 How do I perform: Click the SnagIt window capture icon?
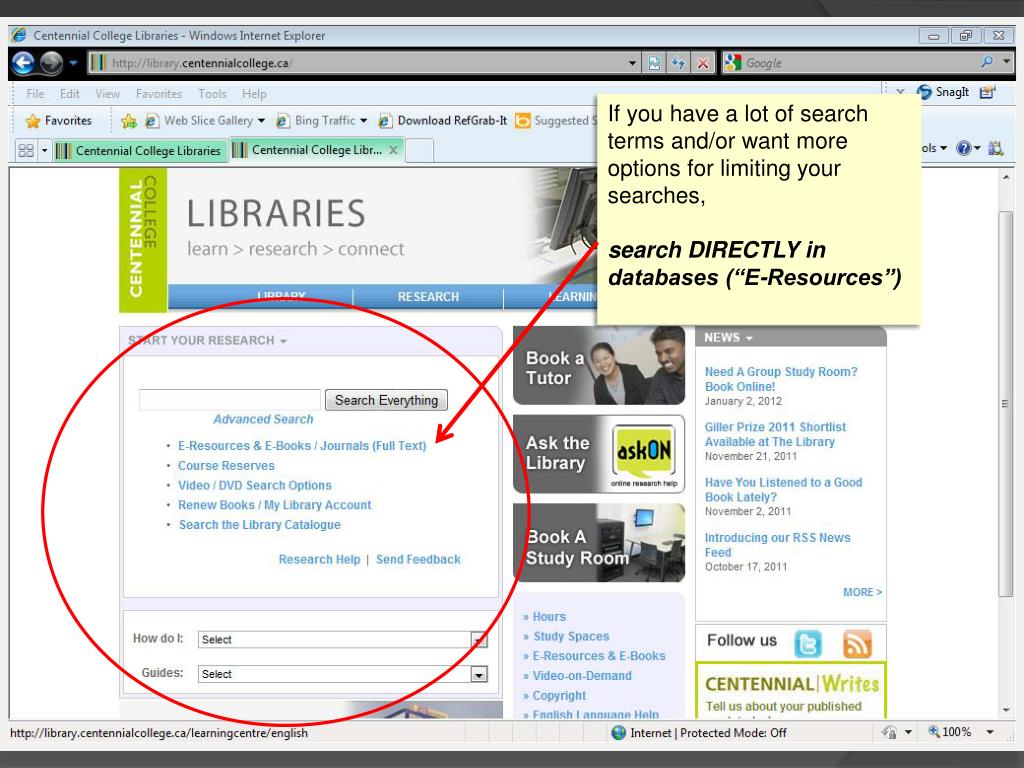(987, 92)
